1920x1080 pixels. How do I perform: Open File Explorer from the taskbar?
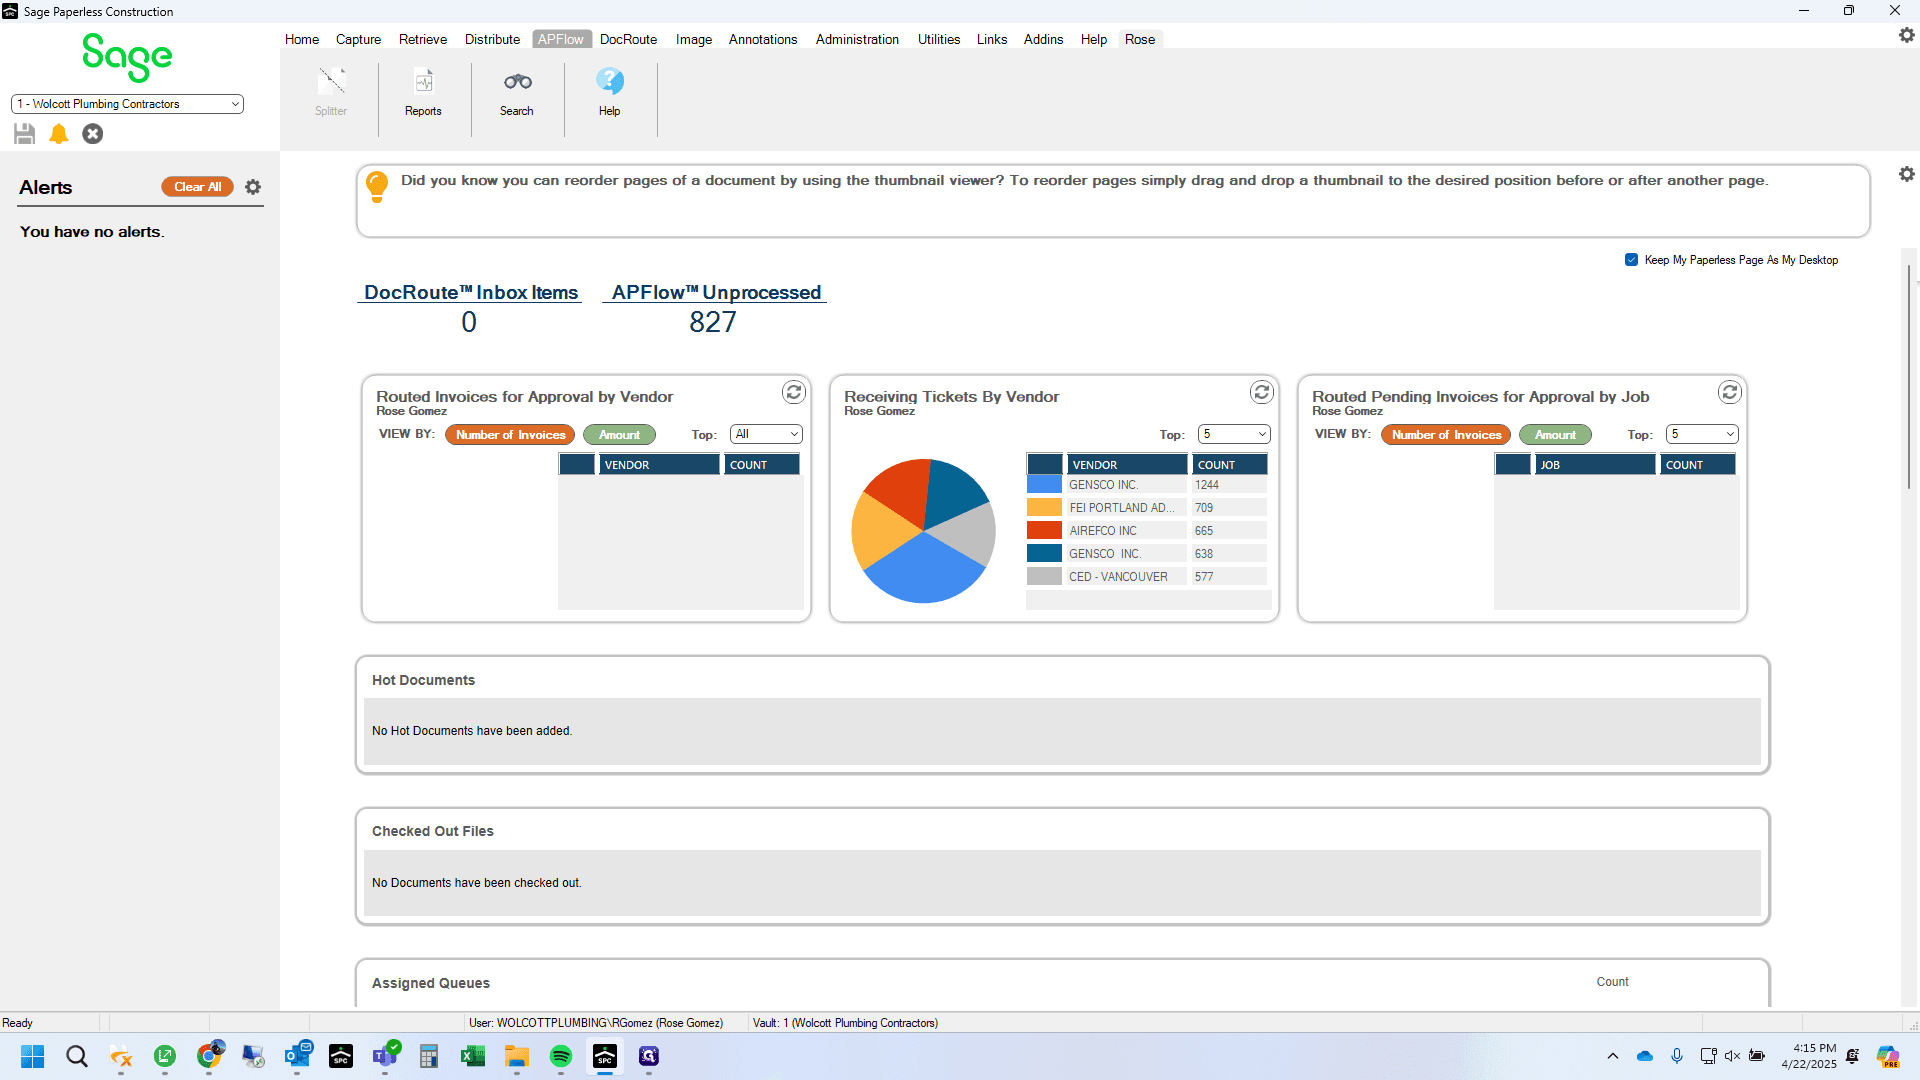(517, 1056)
